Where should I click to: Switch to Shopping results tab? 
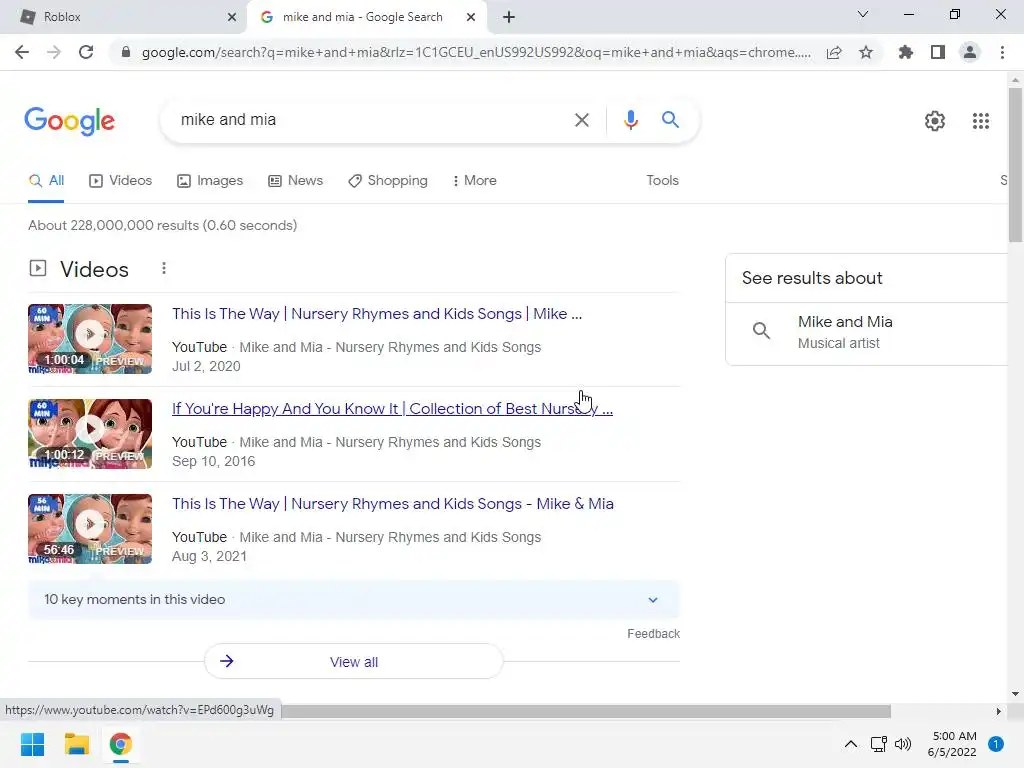click(388, 181)
